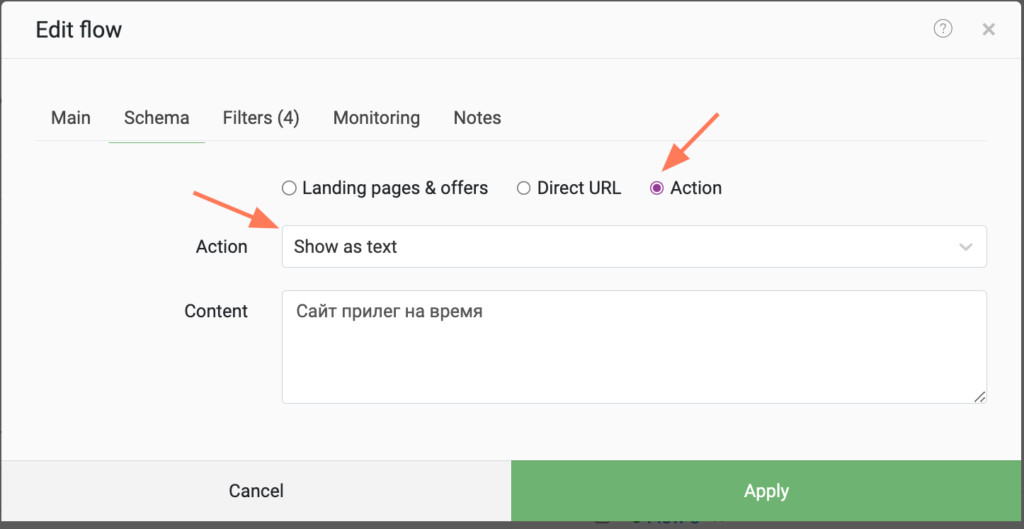This screenshot has height=529, width=1024.
Task: Open the Show as text dropdown
Action: pyautogui.click(x=634, y=246)
